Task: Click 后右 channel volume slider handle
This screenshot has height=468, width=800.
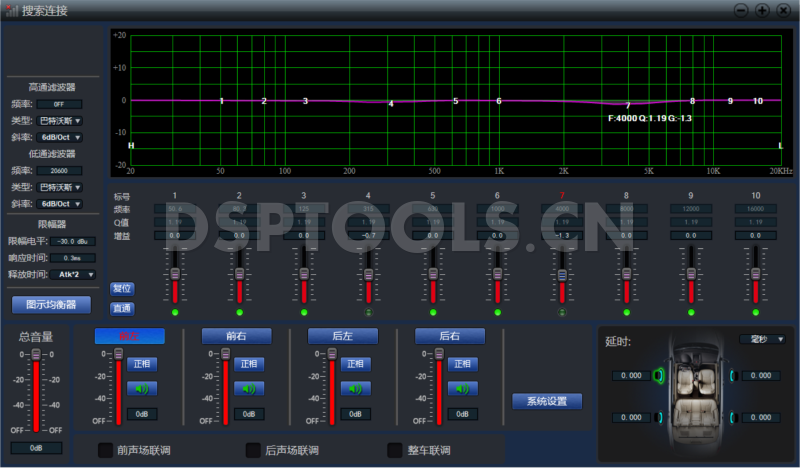Action: point(439,354)
